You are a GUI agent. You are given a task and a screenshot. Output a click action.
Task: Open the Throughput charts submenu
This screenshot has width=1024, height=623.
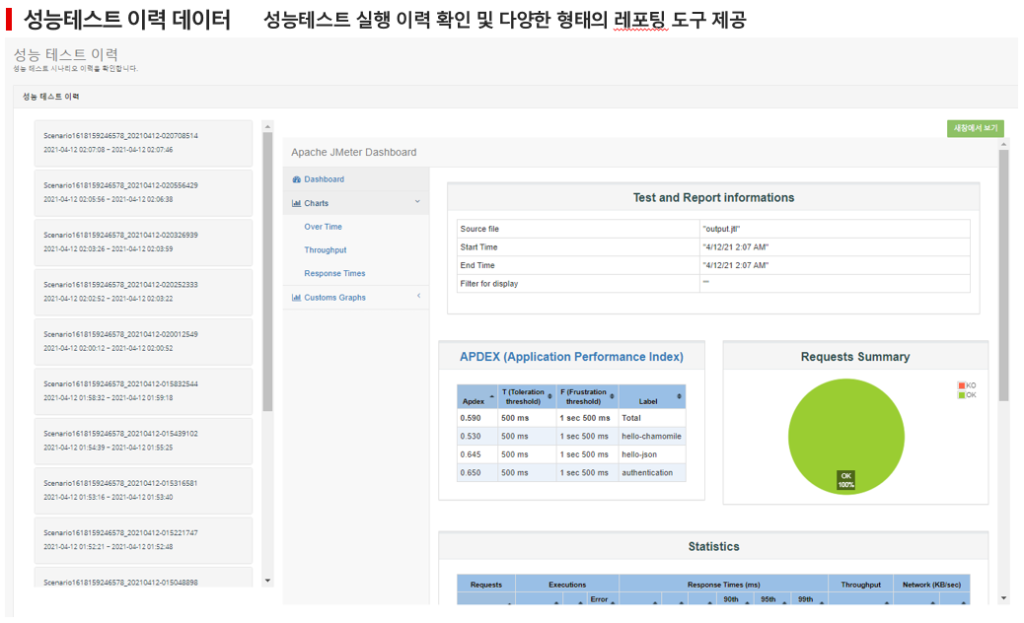325,250
